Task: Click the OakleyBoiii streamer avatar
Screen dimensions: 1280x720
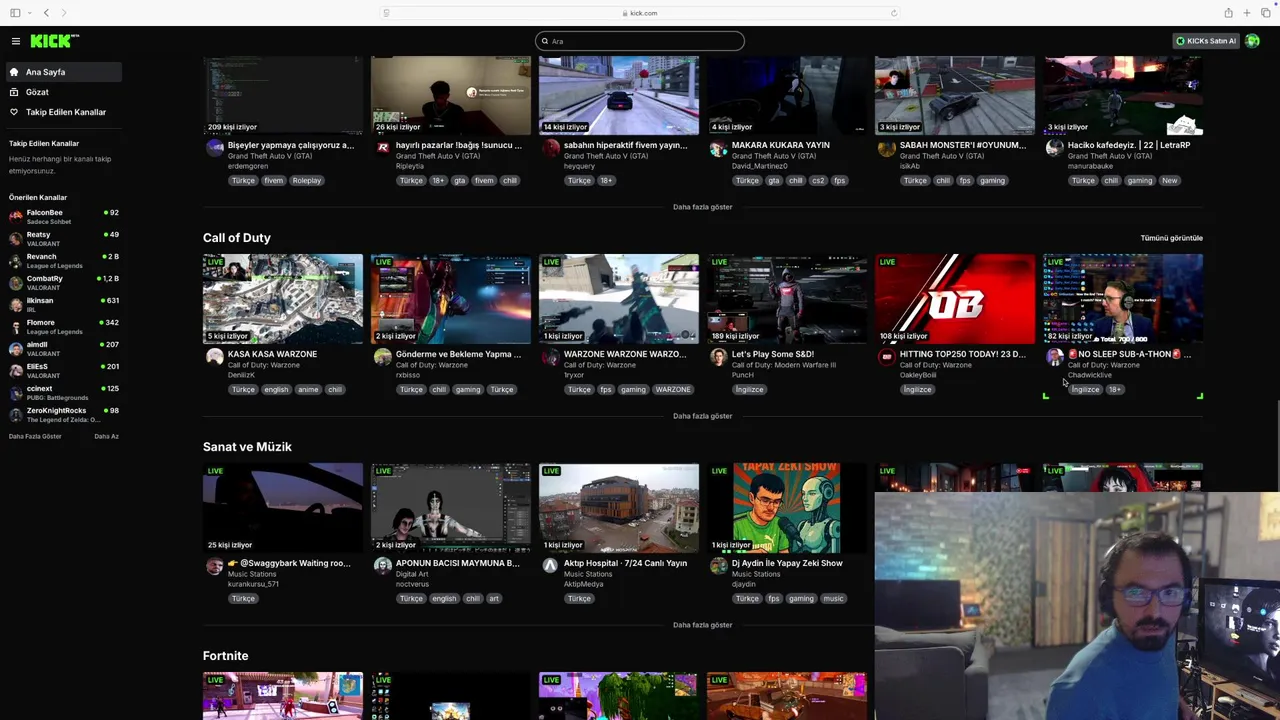Action: pyautogui.click(x=886, y=356)
